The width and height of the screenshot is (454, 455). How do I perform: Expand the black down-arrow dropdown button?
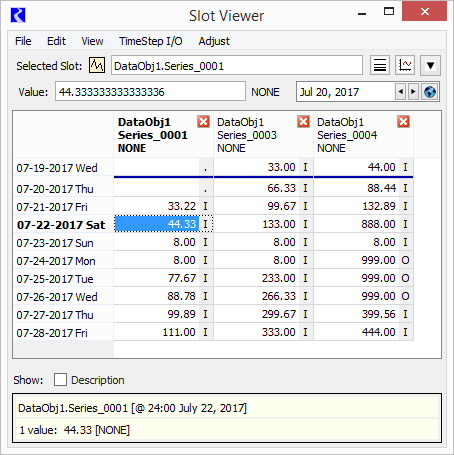[430, 65]
